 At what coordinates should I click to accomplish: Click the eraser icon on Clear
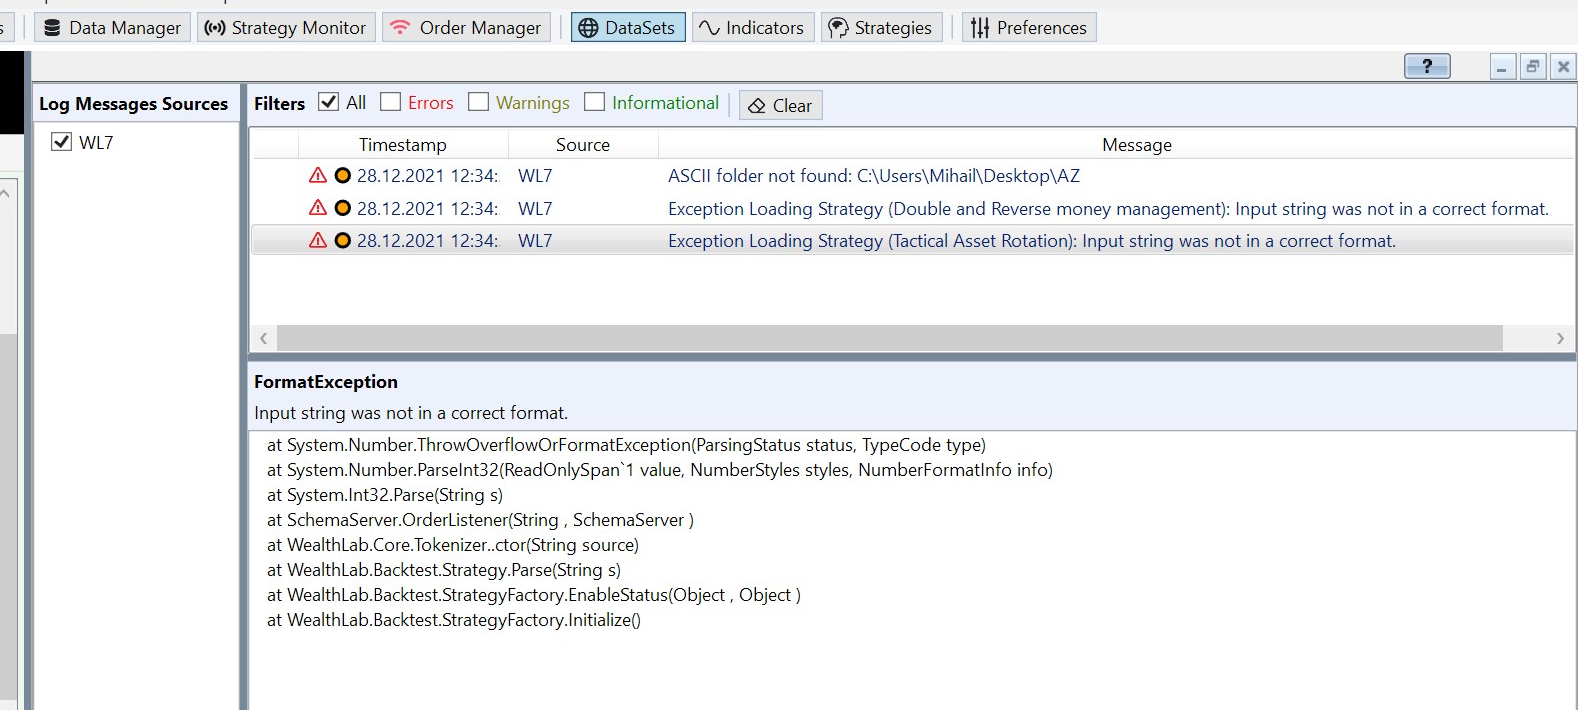[x=757, y=106]
